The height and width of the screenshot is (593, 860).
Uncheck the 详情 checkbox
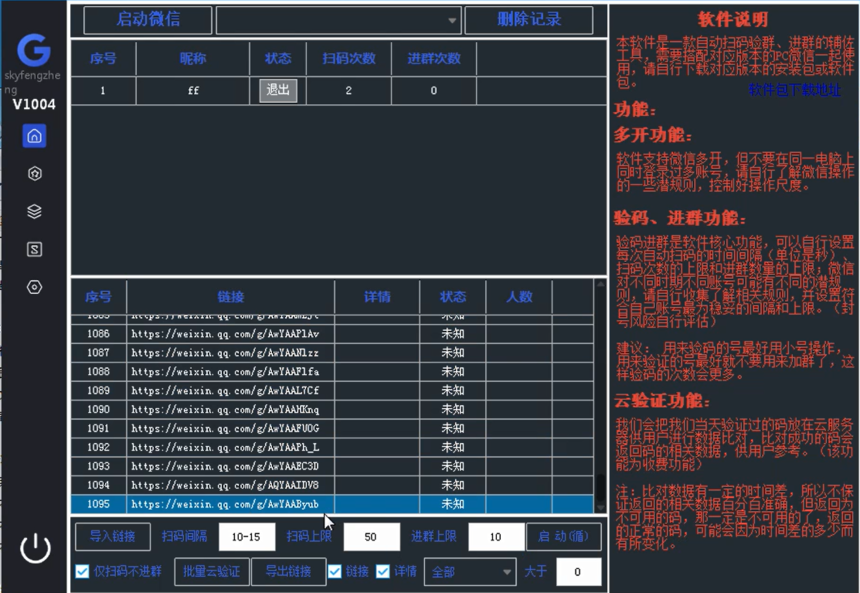coord(383,572)
